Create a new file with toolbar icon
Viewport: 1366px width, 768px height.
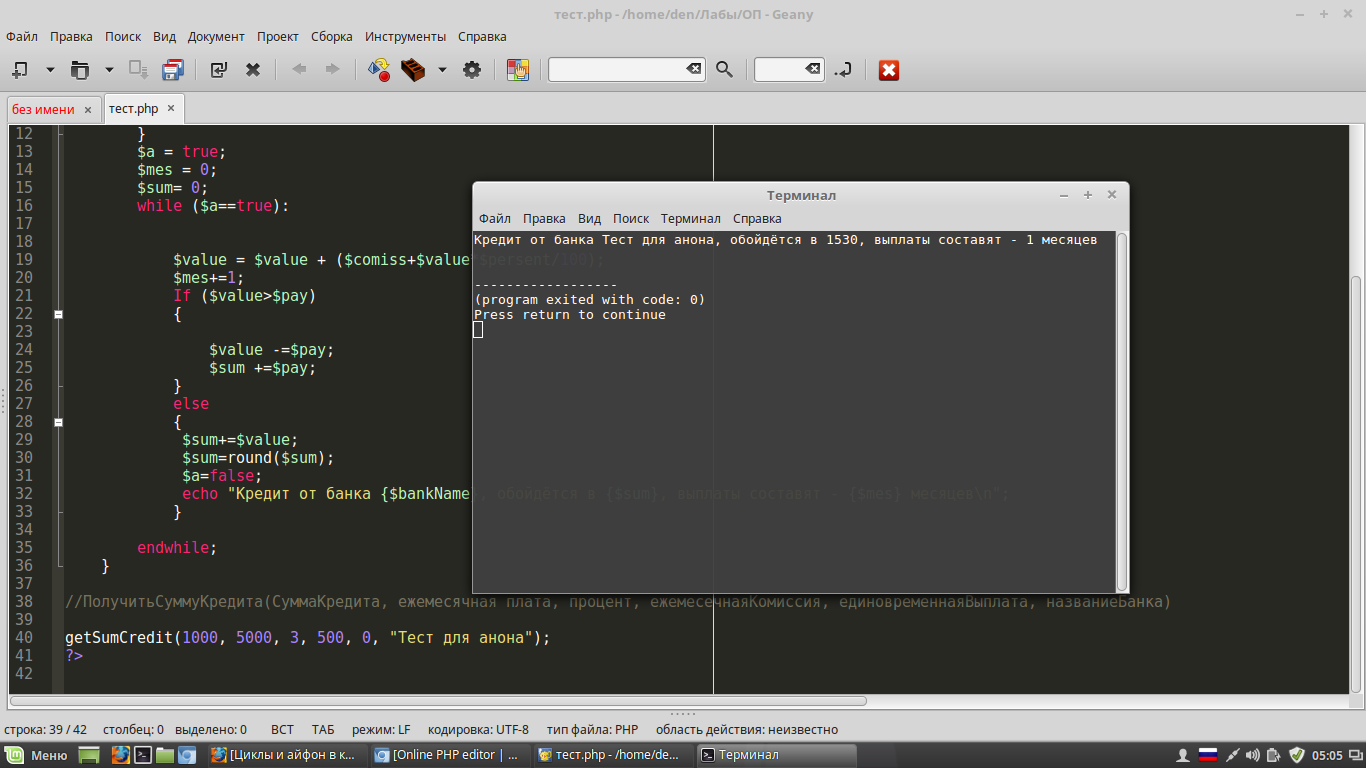[19, 70]
